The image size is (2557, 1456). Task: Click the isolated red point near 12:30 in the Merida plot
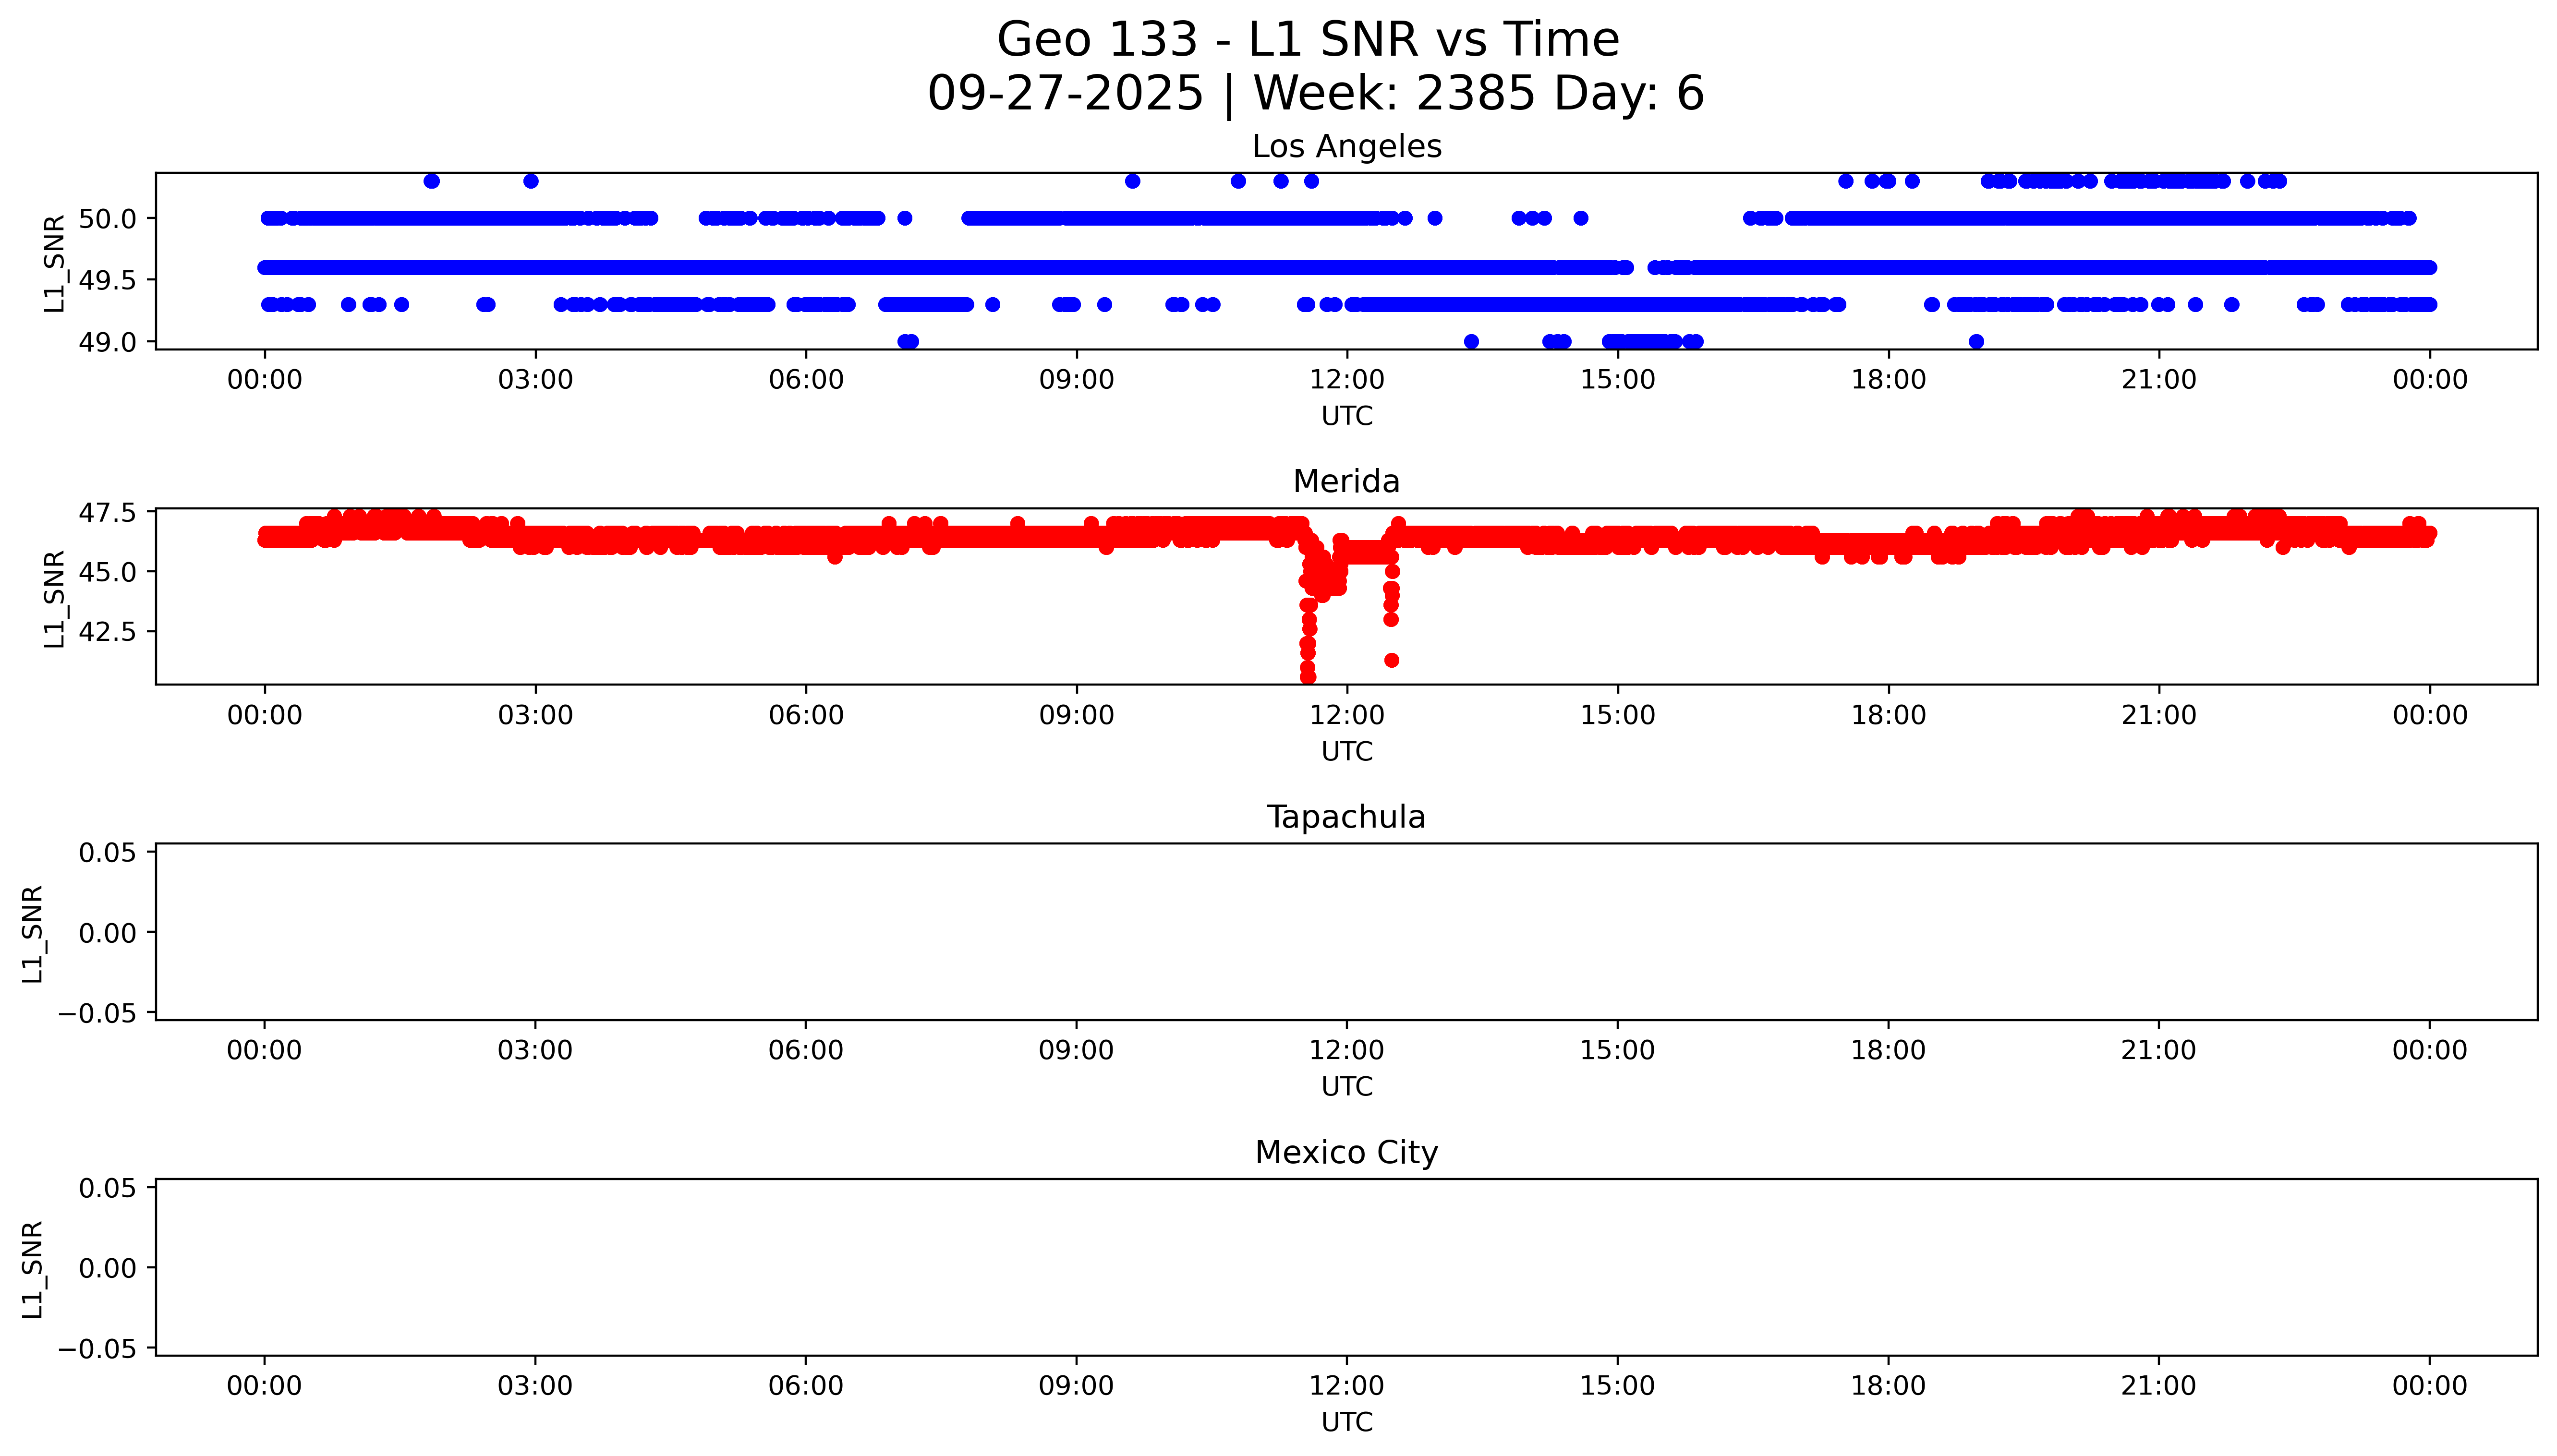(x=1391, y=660)
